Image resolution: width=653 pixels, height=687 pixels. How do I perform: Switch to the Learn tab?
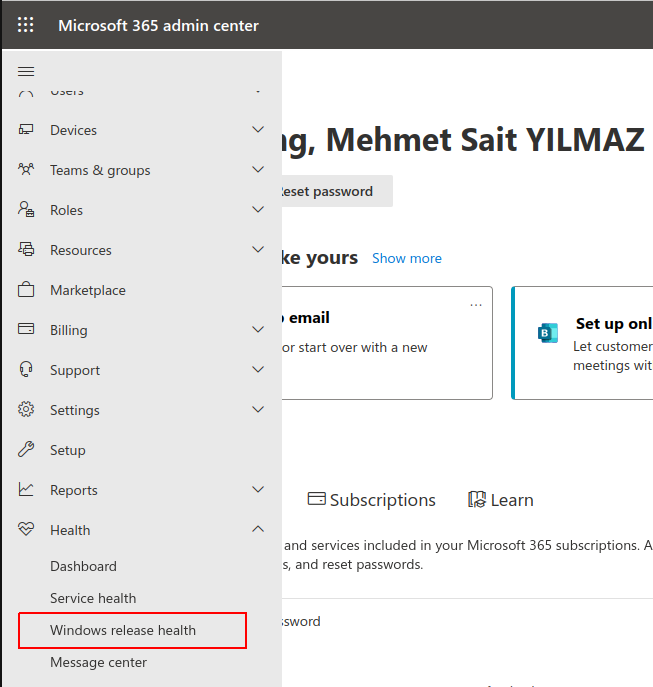[500, 500]
